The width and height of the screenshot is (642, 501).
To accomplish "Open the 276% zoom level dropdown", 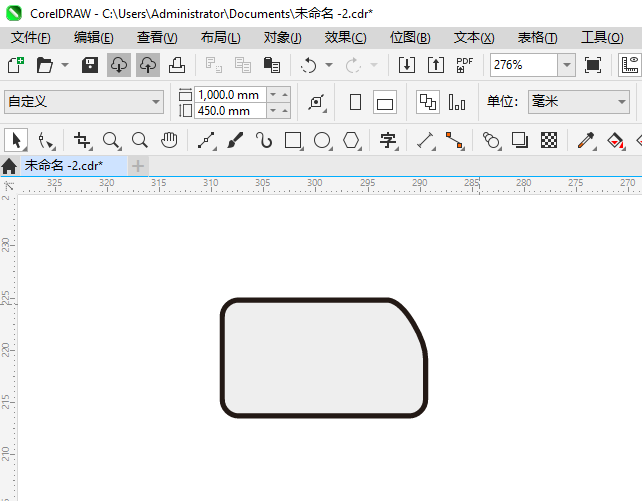I will click(566, 65).
